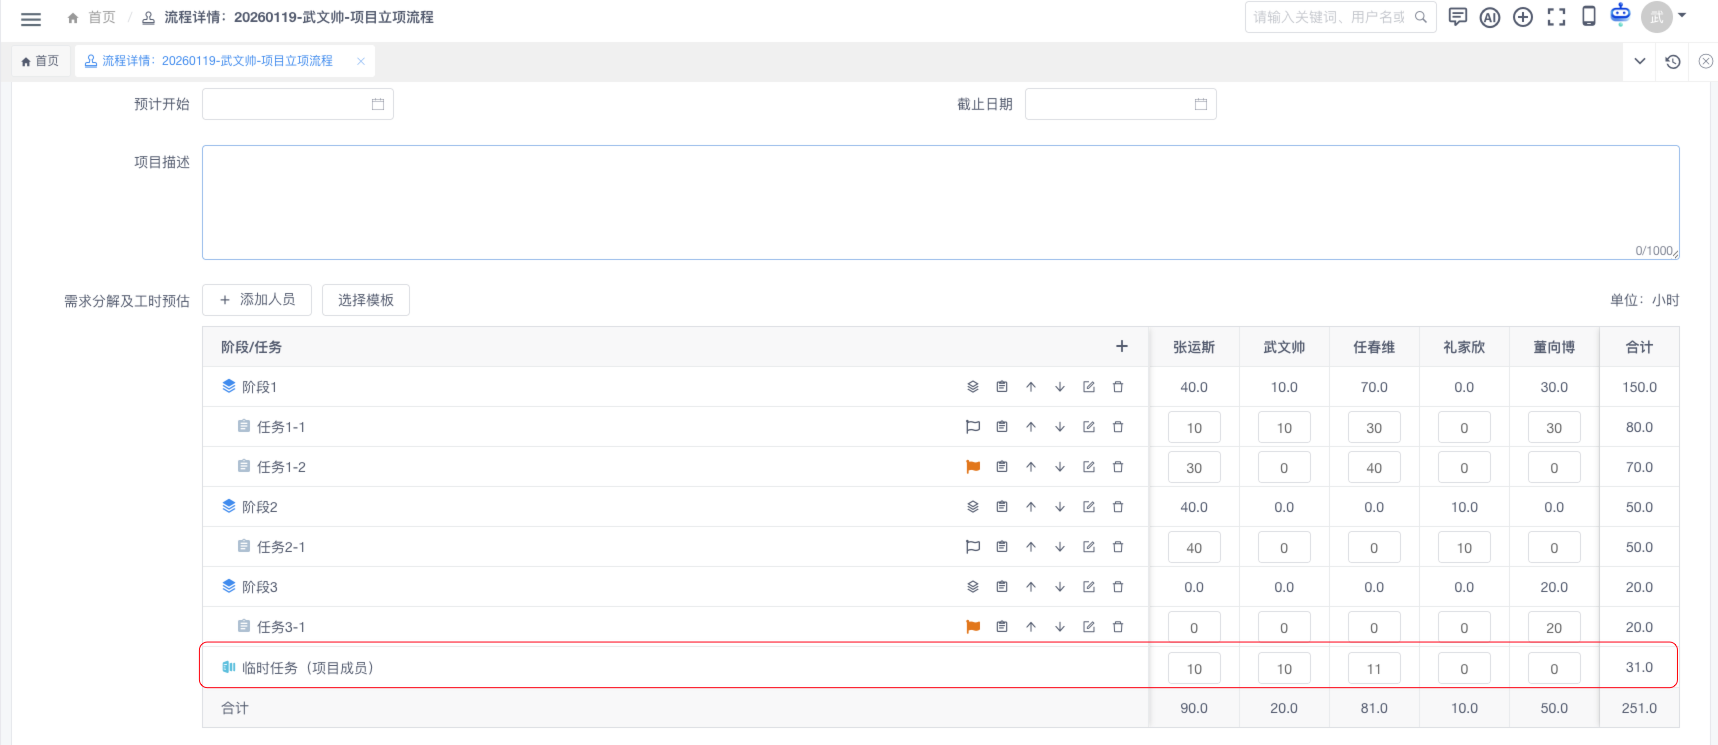Open the 预计开始 date picker
Image resolution: width=1718 pixels, height=745 pixels.
297,104
